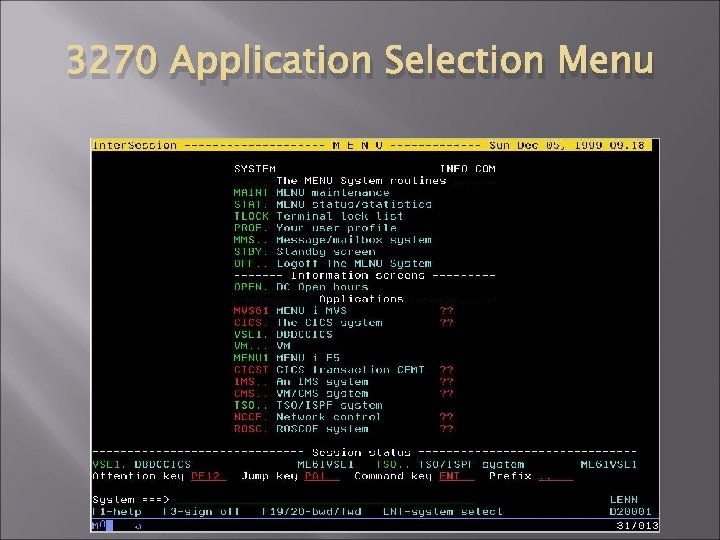Click F1-help function key label

pyautogui.click(x=117, y=512)
